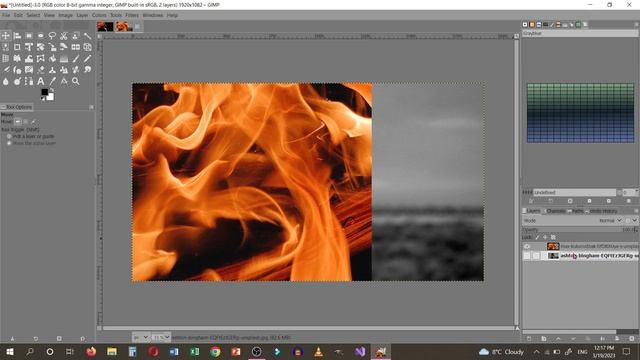This screenshot has height=360, width=640.
Task: Set Move mode to selection
Action: [26, 122]
